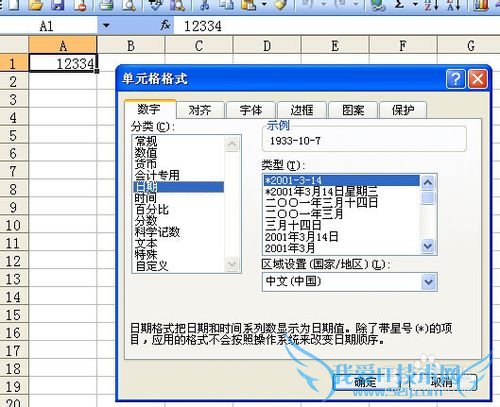The height and width of the screenshot is (407, 500).
Task: Open a file with the folder toolbar icon
Action: (x=36, y=5)
